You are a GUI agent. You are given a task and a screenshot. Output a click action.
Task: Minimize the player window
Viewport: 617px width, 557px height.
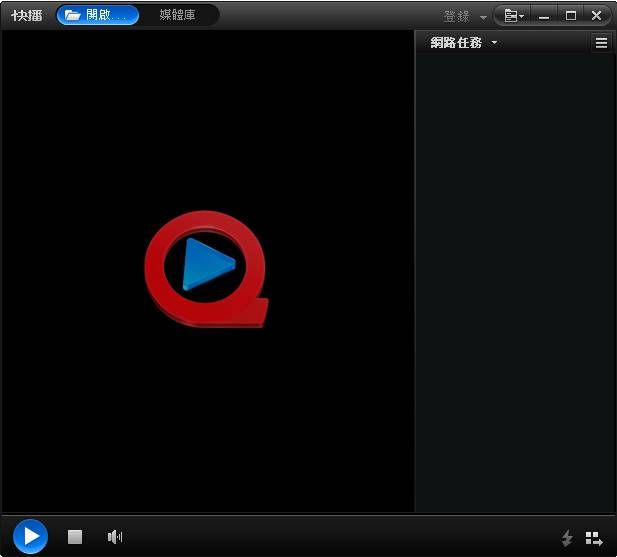coord(545,16)
